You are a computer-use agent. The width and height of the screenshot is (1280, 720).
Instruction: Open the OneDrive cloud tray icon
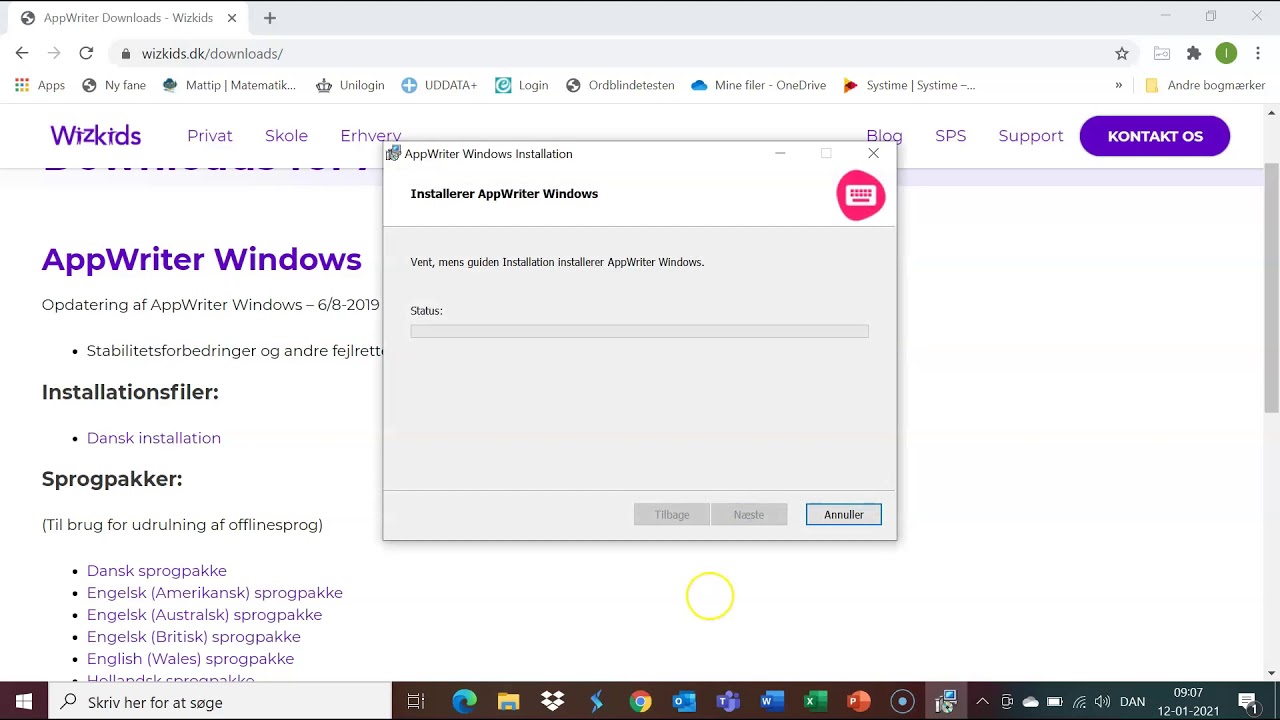pos(1031,702)
